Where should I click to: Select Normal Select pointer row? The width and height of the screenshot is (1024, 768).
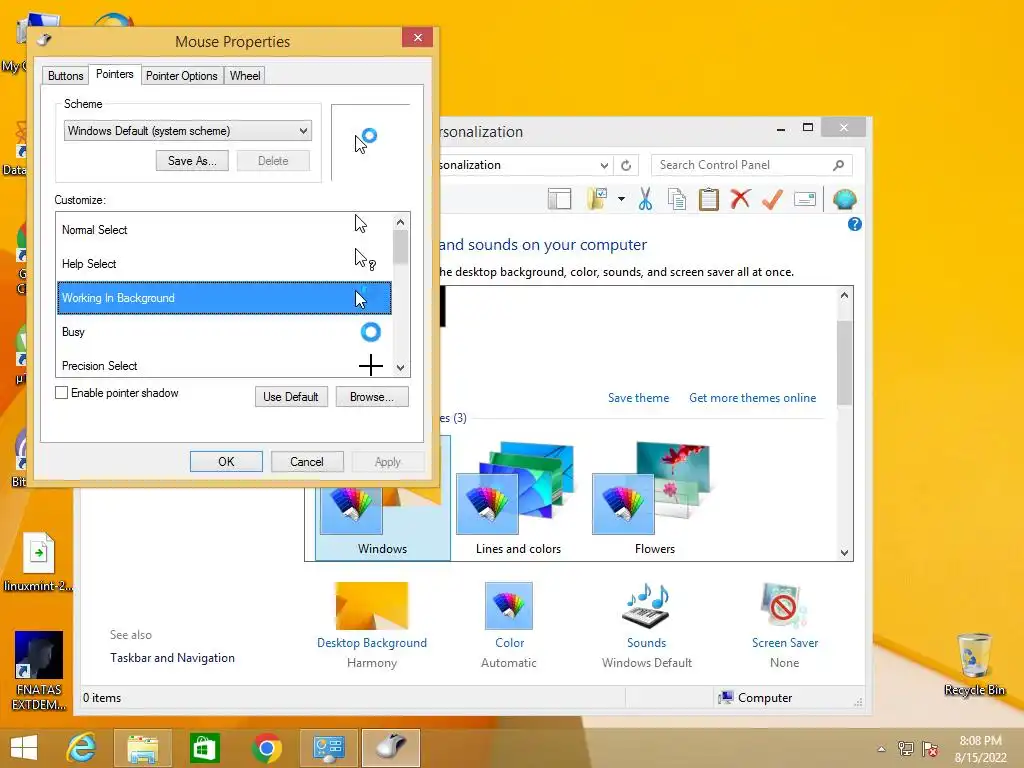click(x=224, y=230)
